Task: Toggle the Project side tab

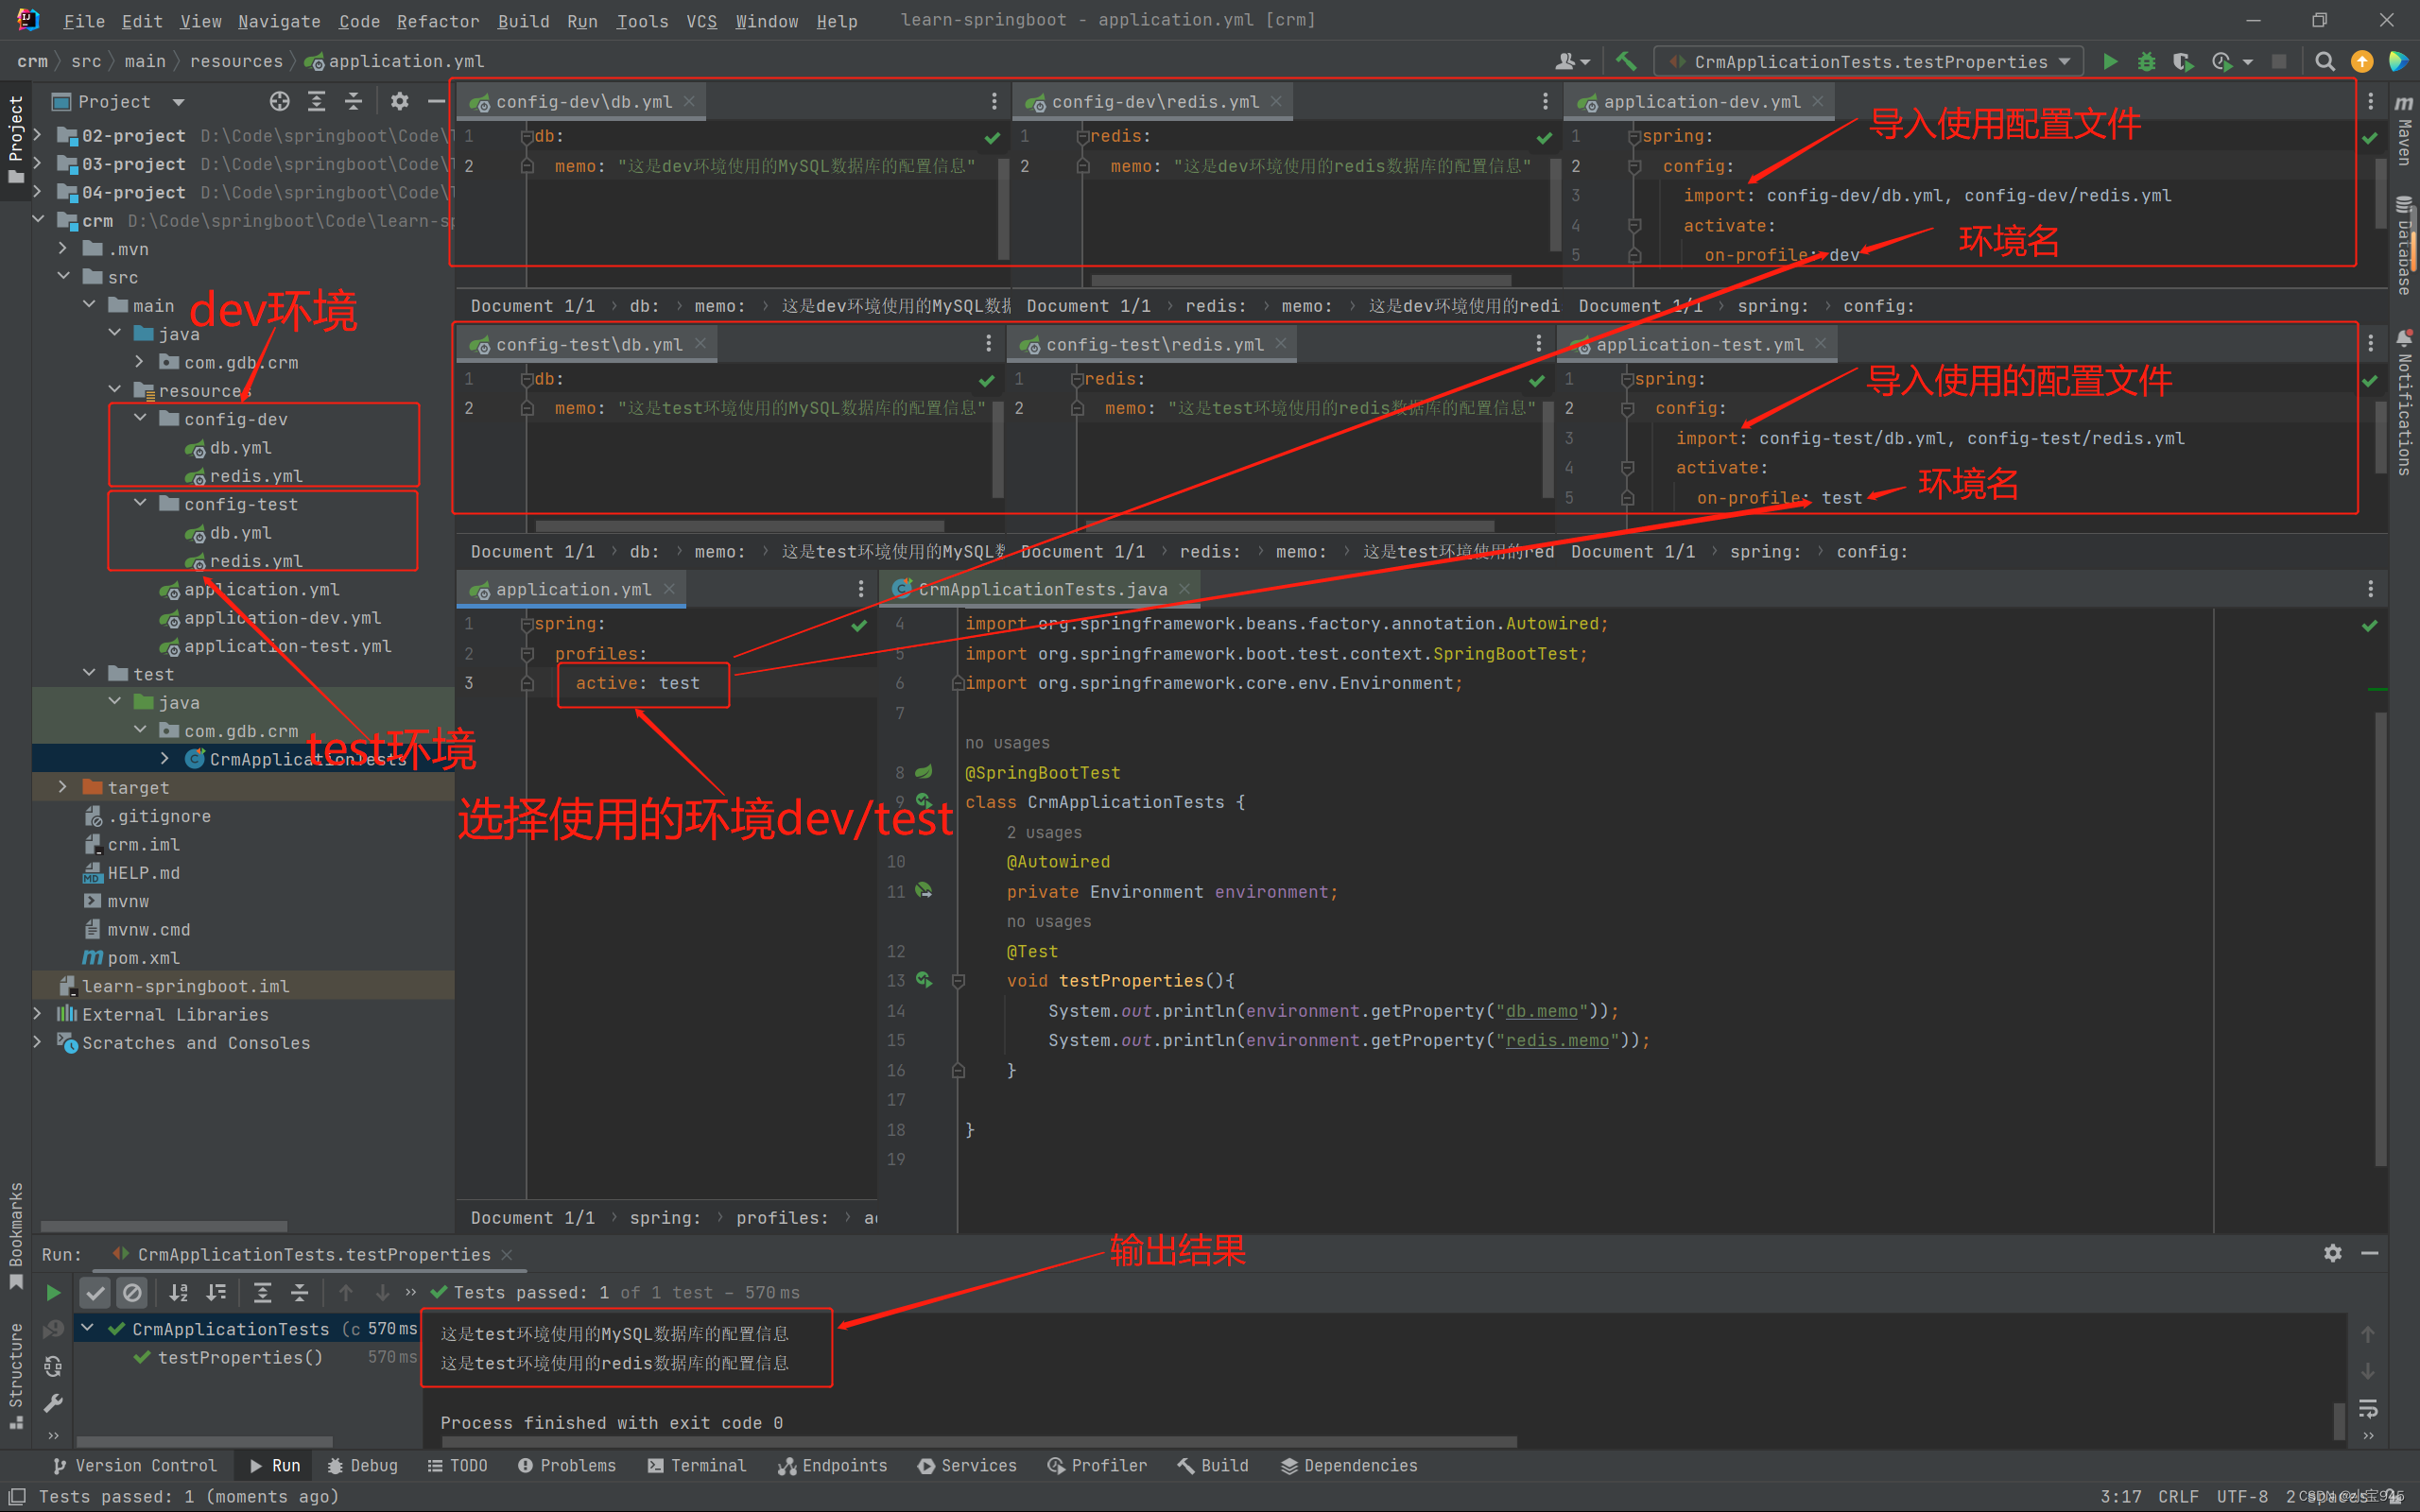Action: (15, 138)
